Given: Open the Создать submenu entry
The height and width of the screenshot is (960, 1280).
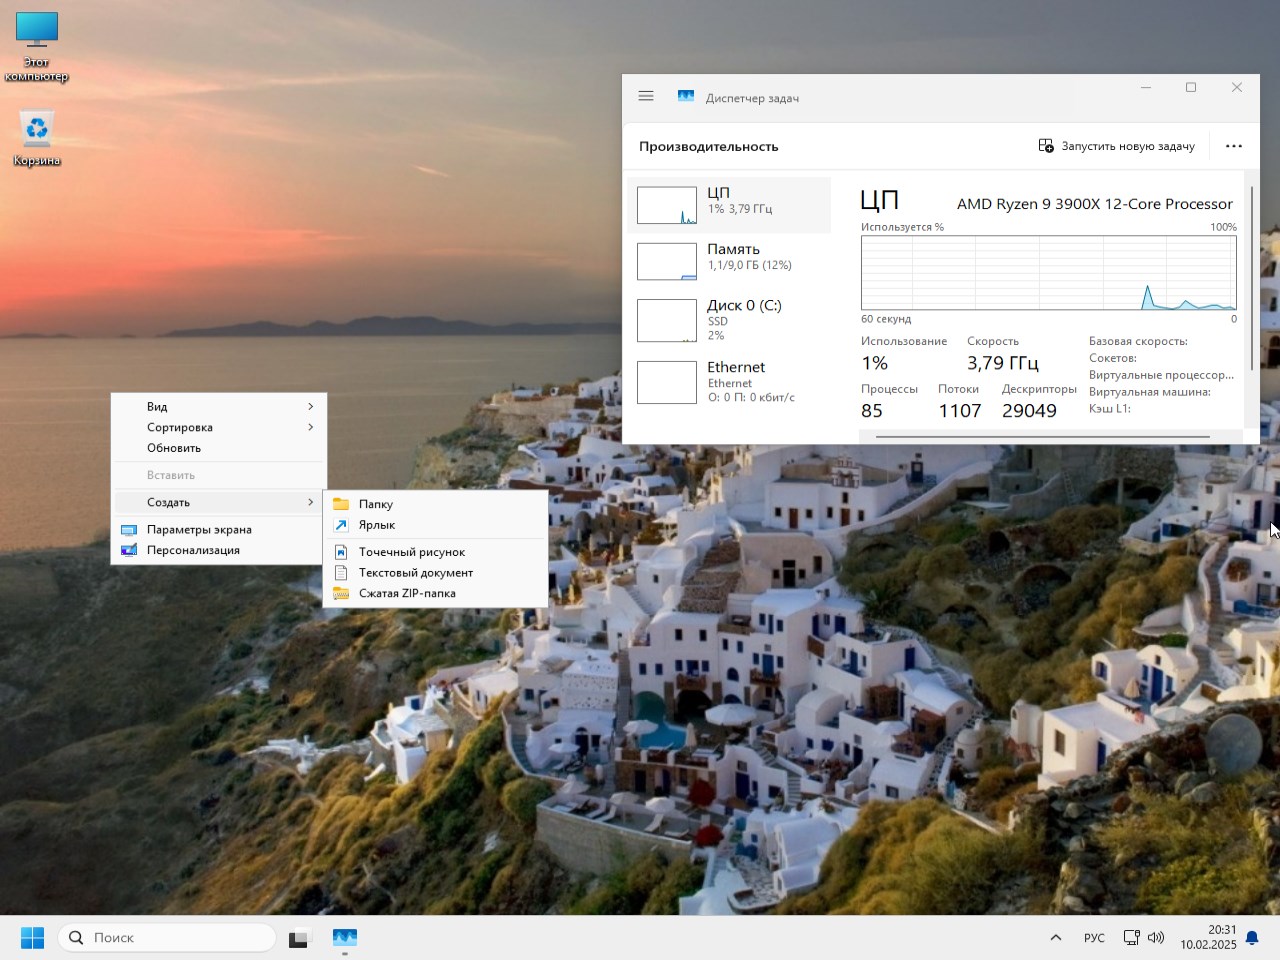Looking at the screenshot, I should (x=221, y=502).
